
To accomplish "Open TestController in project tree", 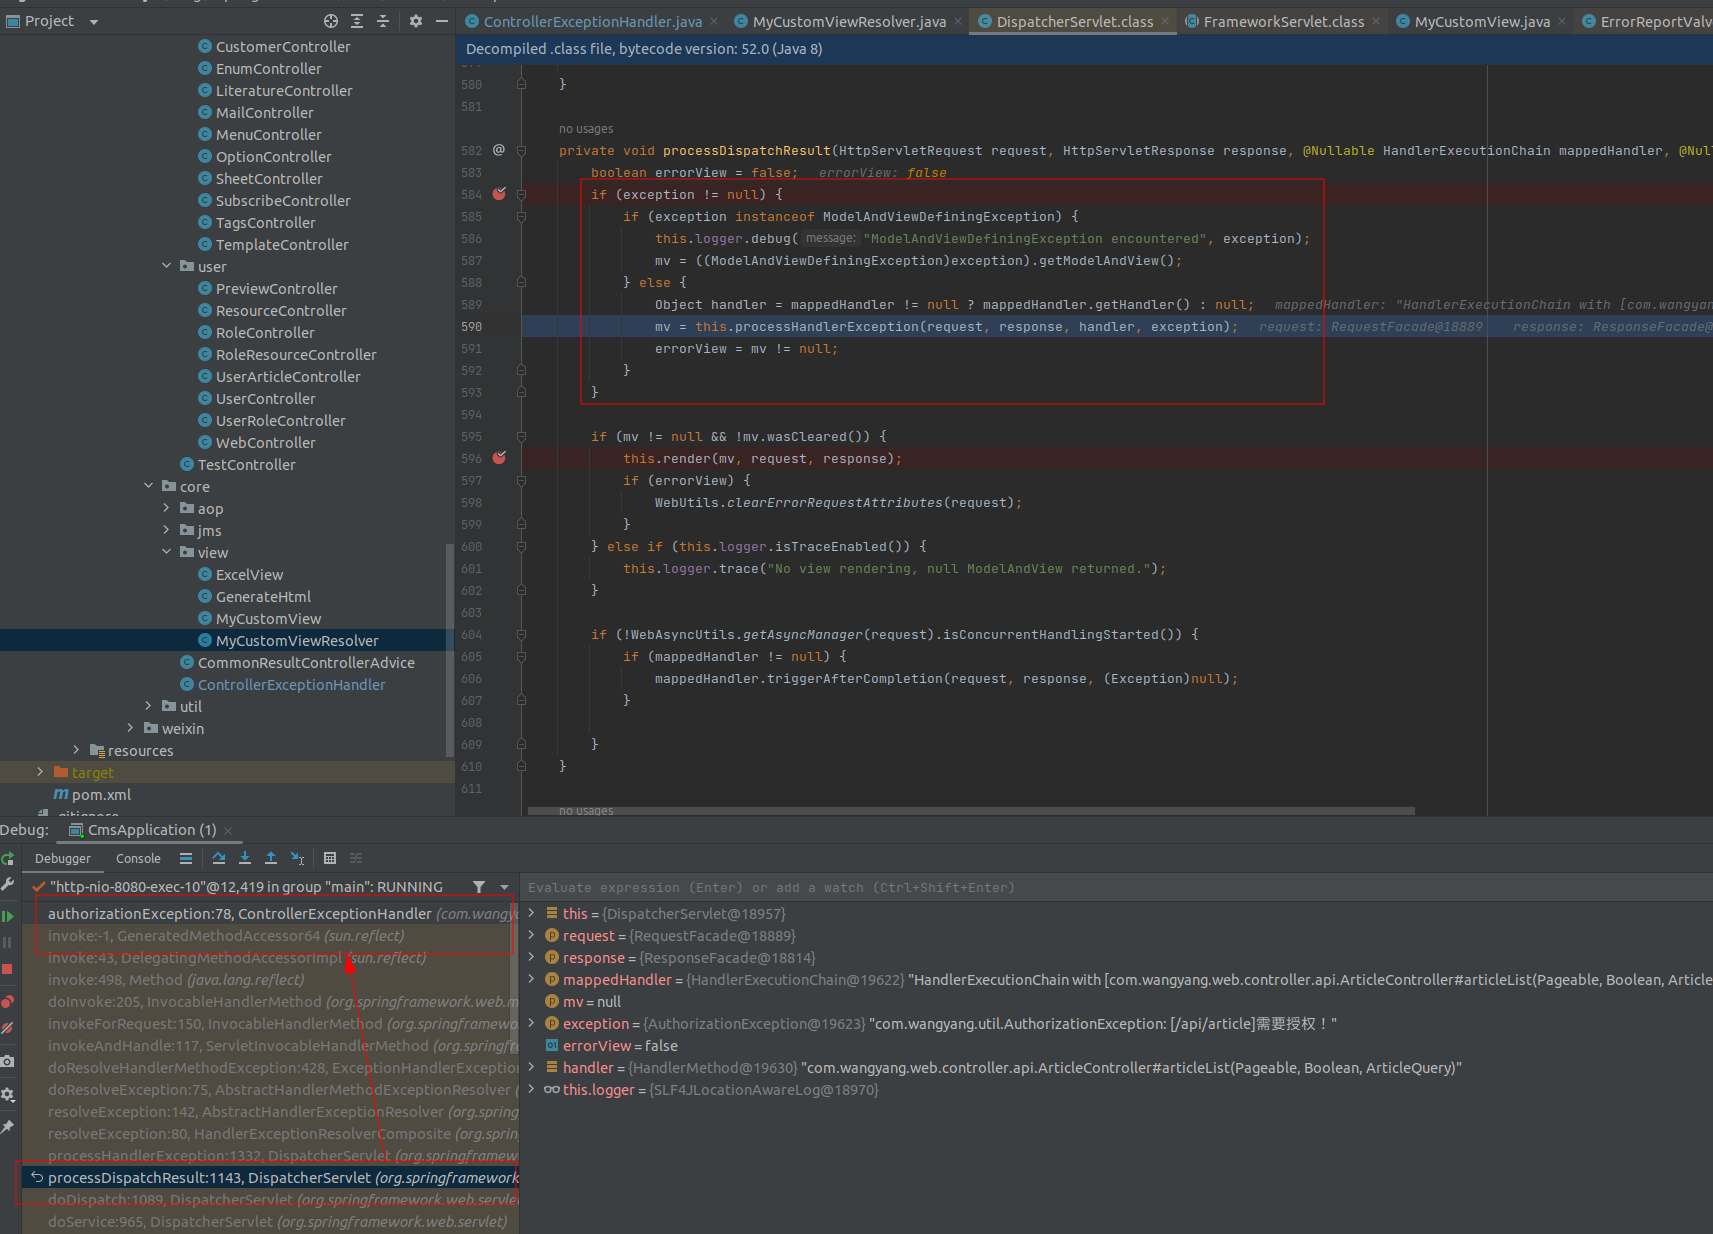I will point(246,464).
